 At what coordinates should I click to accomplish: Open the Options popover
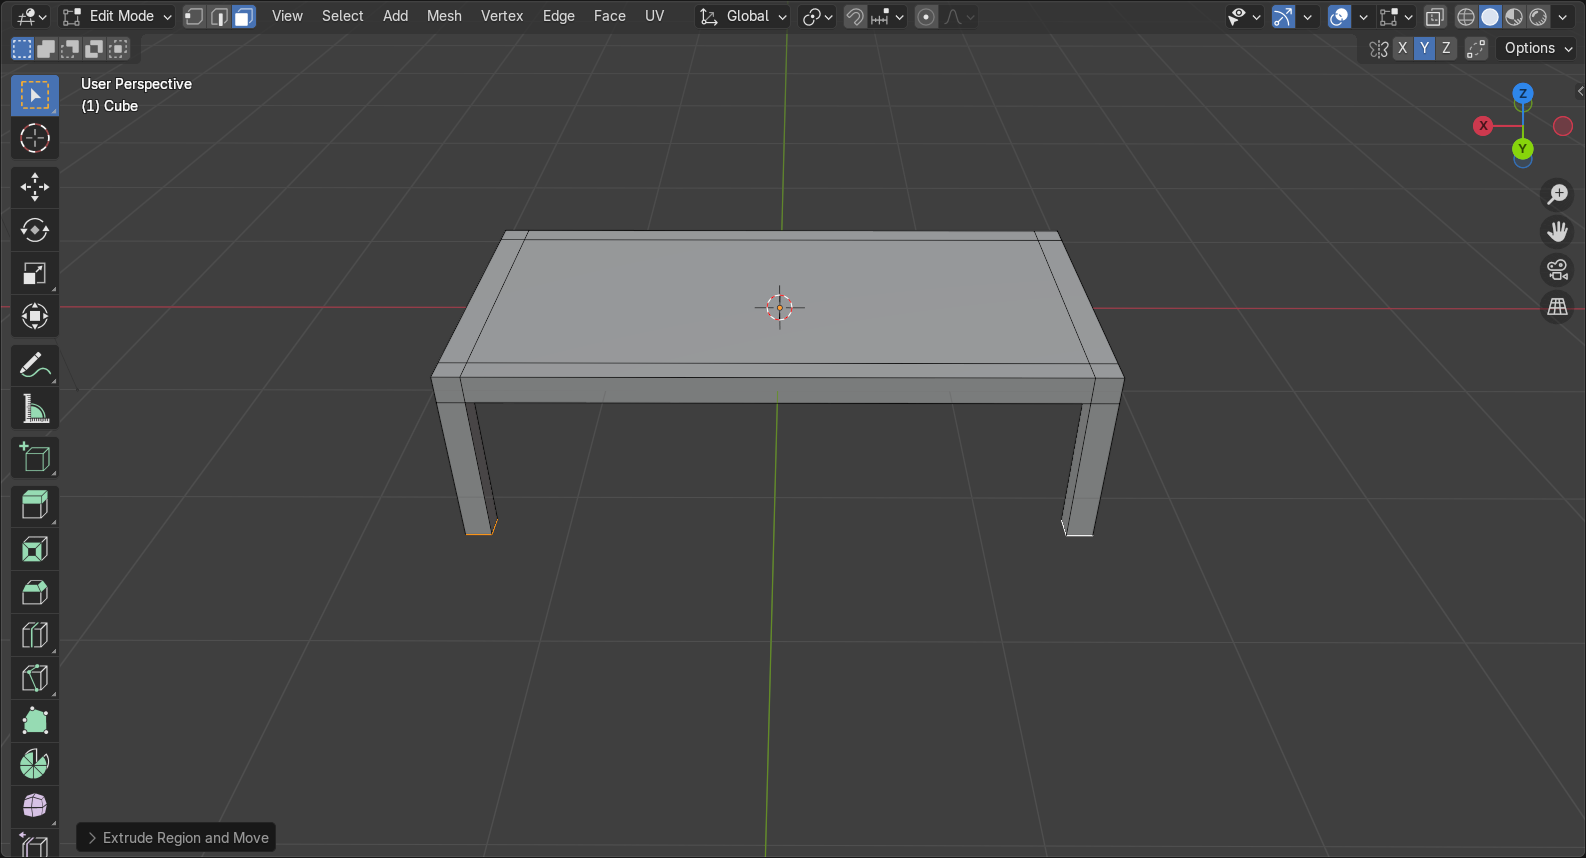coord(1537,48)
